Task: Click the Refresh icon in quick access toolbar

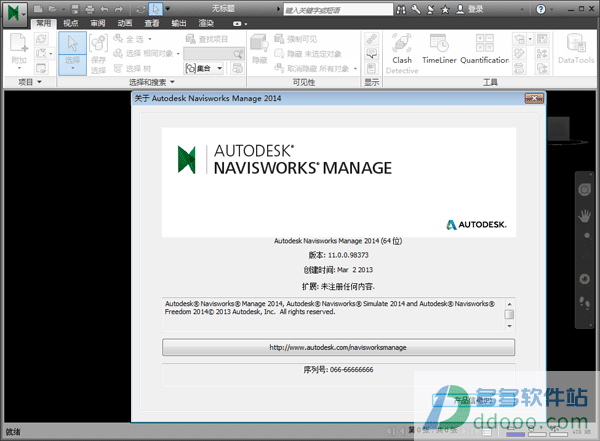Action: [x=141, y=9]
